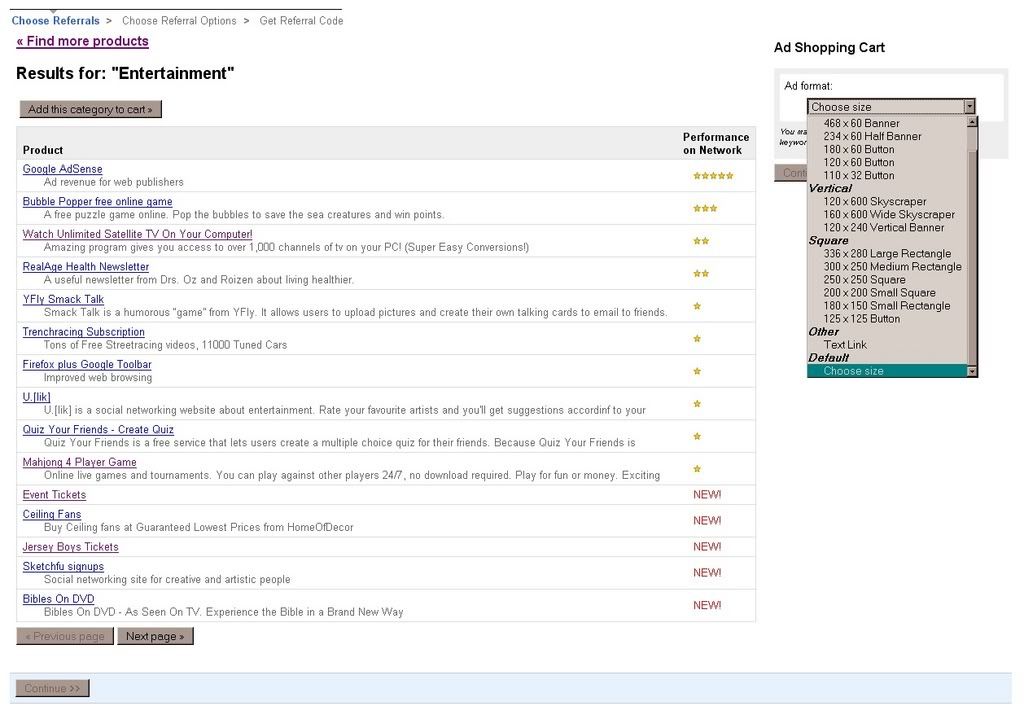Click star rating for U.[lik]
Screen dimensions: 1024x715
697,404
